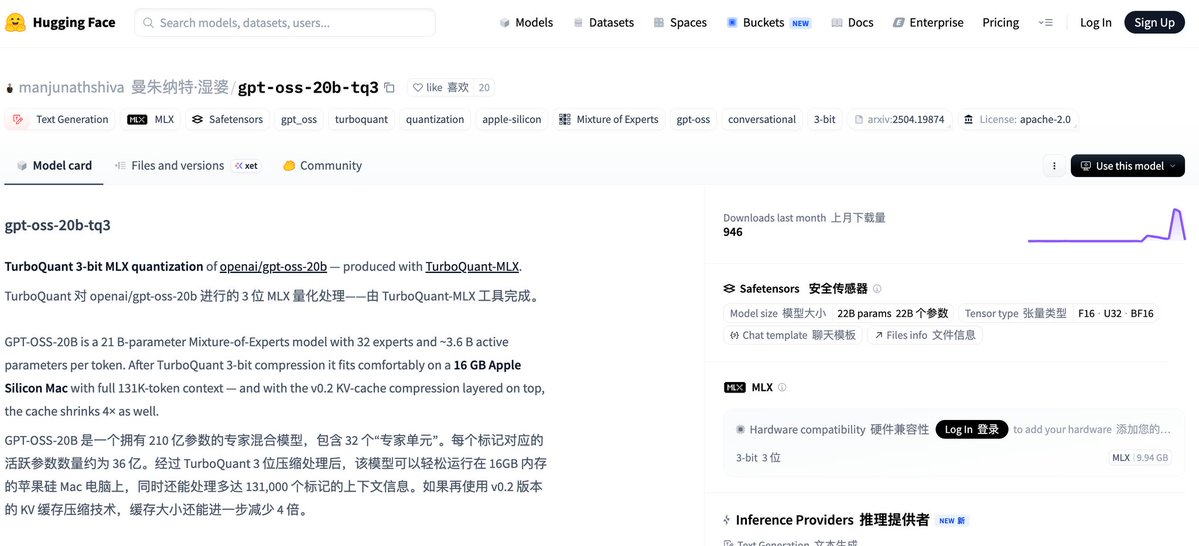The height and width of the screenshot is (546, 1199).
Task: Click the downloads count 946
Action: click(x=733, y=232)
